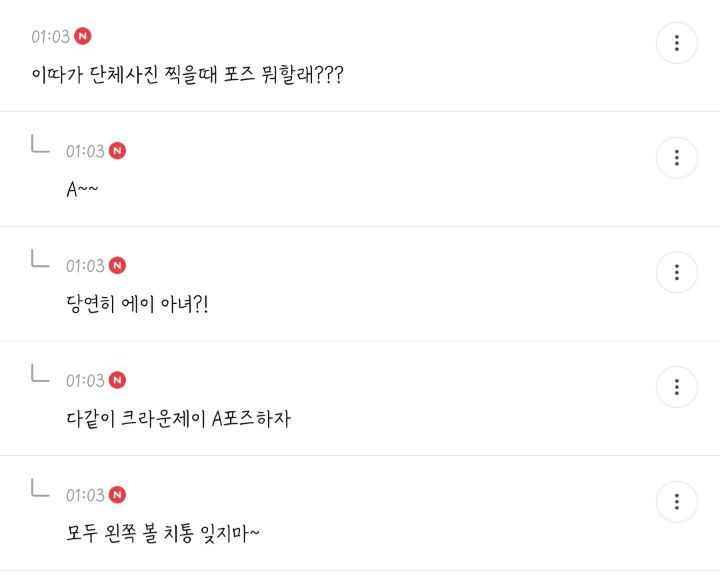Open the more options menu for the "당연히 에이 아녀?!" reply

(677, 272)
